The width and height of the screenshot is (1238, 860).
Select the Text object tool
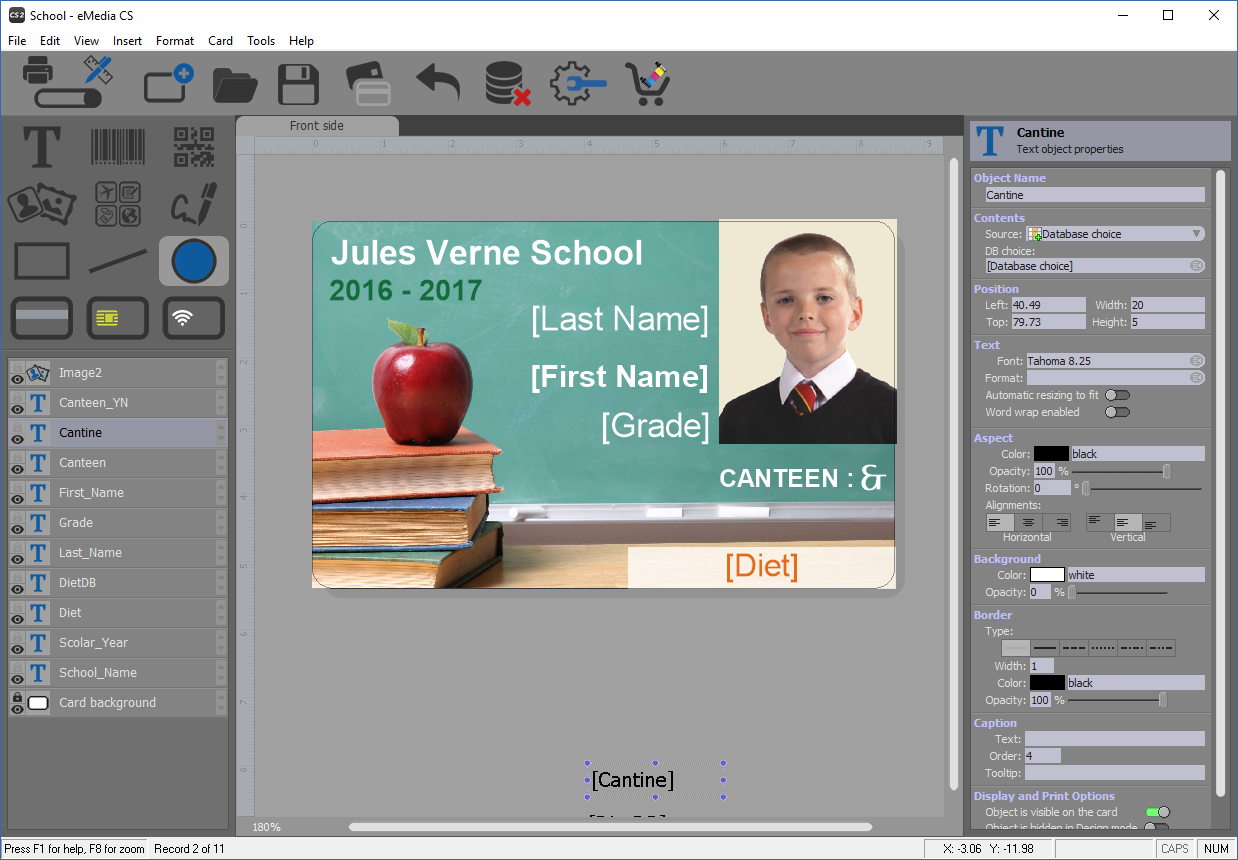click(x=41, y=147)
